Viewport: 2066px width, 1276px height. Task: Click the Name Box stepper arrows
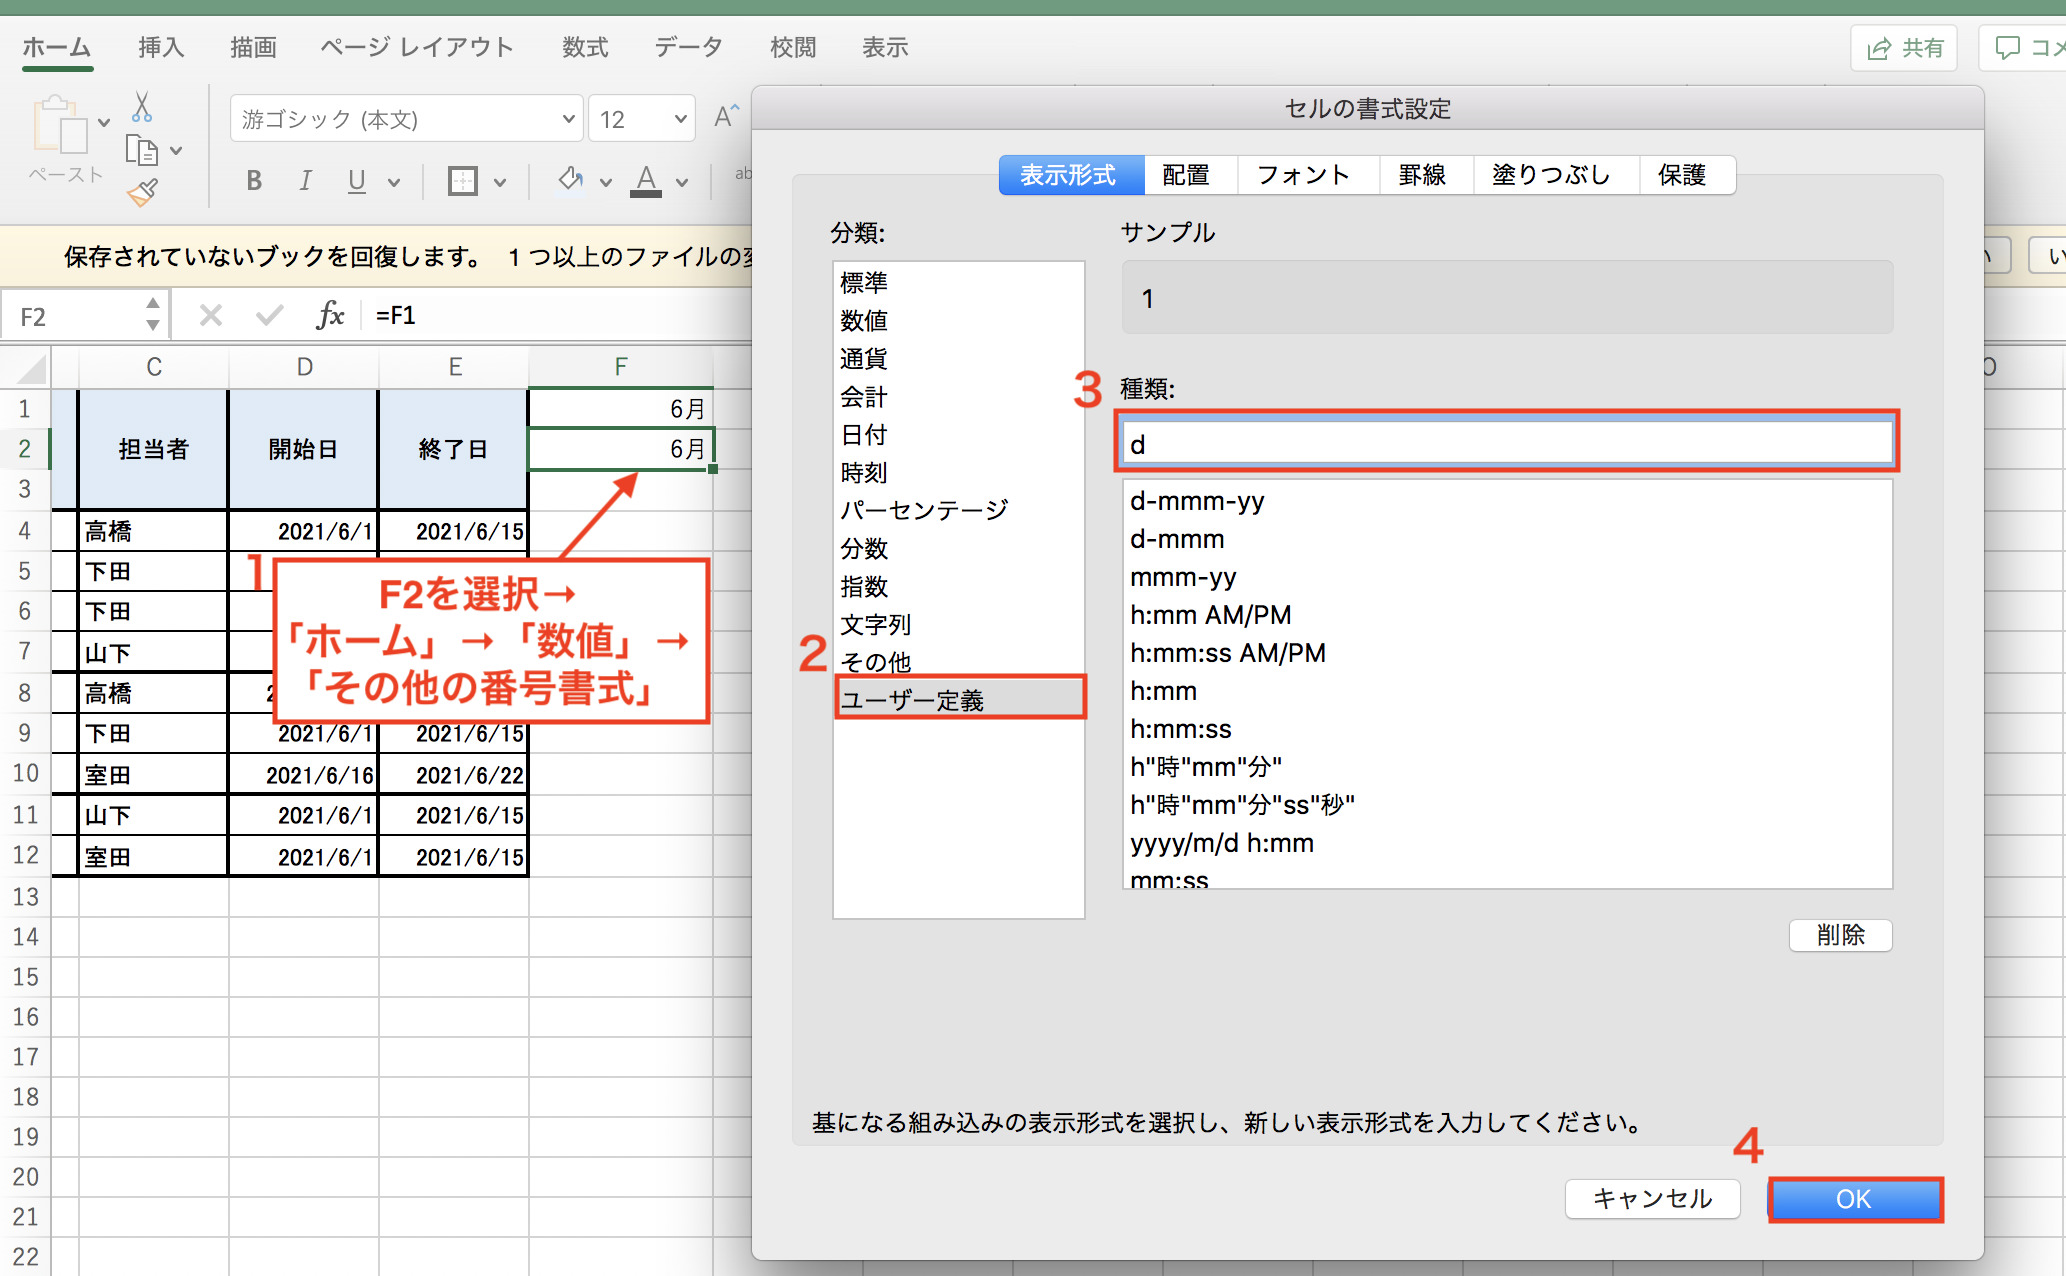point(152,314)
